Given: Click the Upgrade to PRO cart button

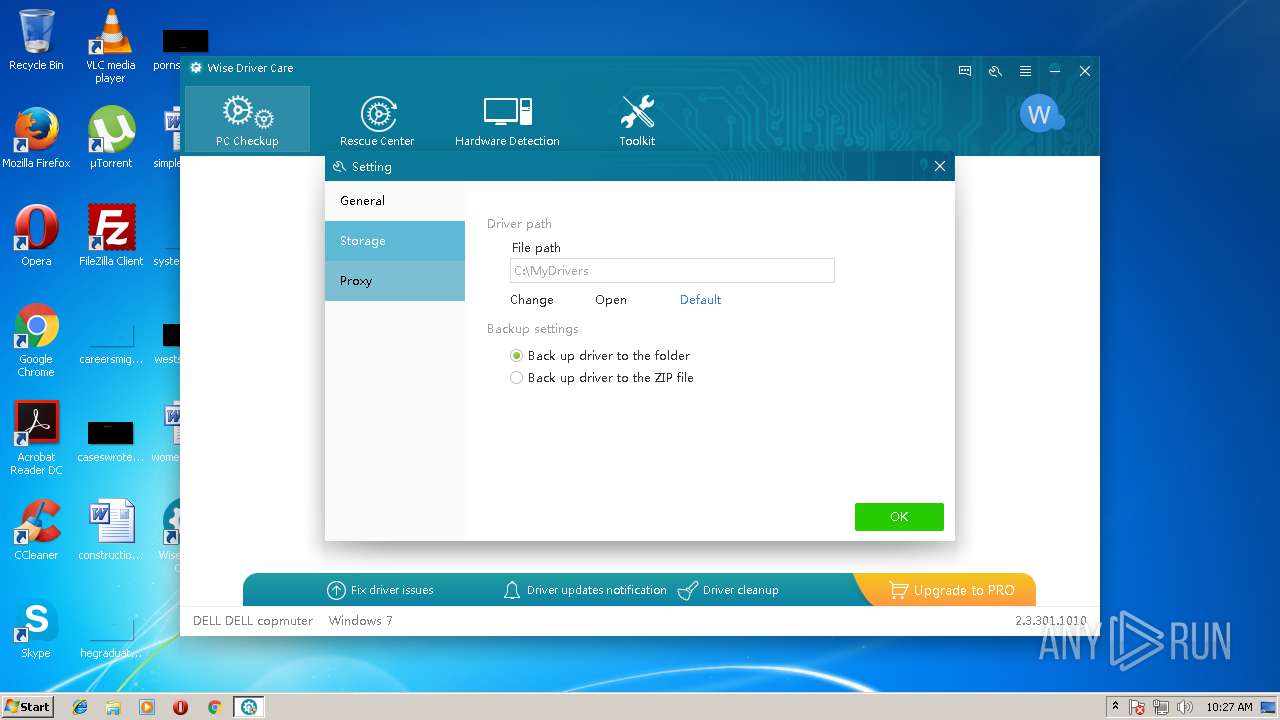Looking at the screenshot, I should (x=951, y=590).
